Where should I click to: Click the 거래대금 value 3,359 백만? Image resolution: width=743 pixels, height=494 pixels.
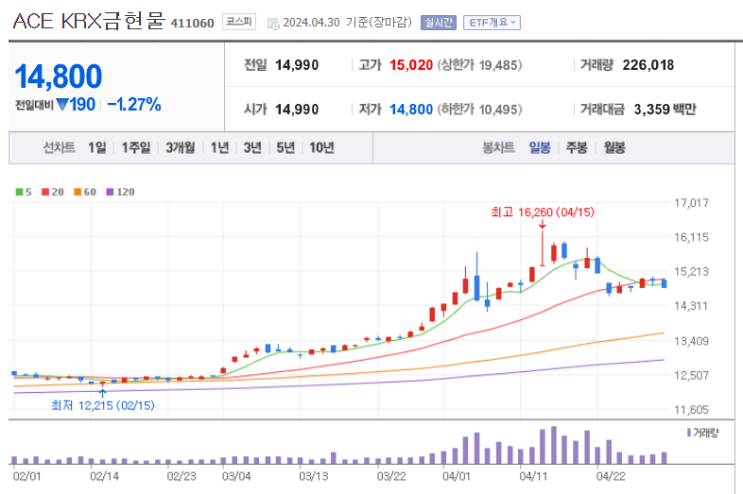[665, 109]
